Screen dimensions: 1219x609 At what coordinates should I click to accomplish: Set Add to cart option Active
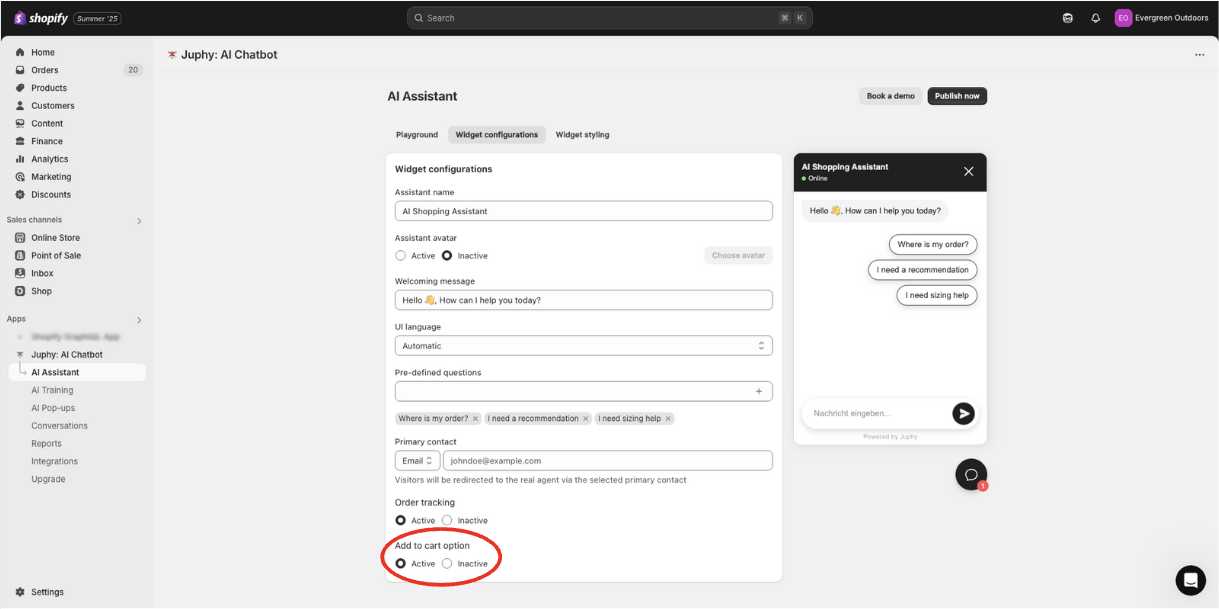400,564
